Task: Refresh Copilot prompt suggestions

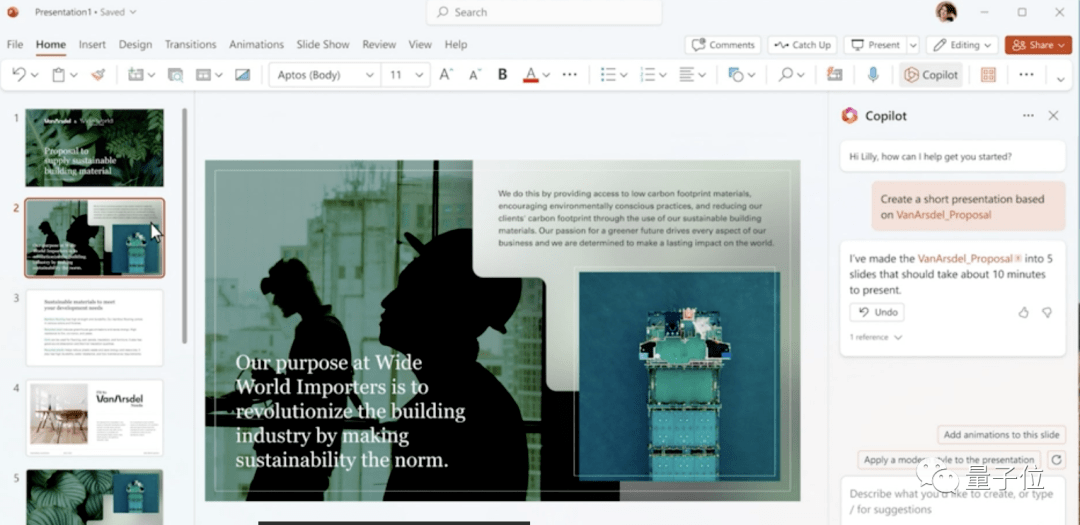Action: [1057, 460]
